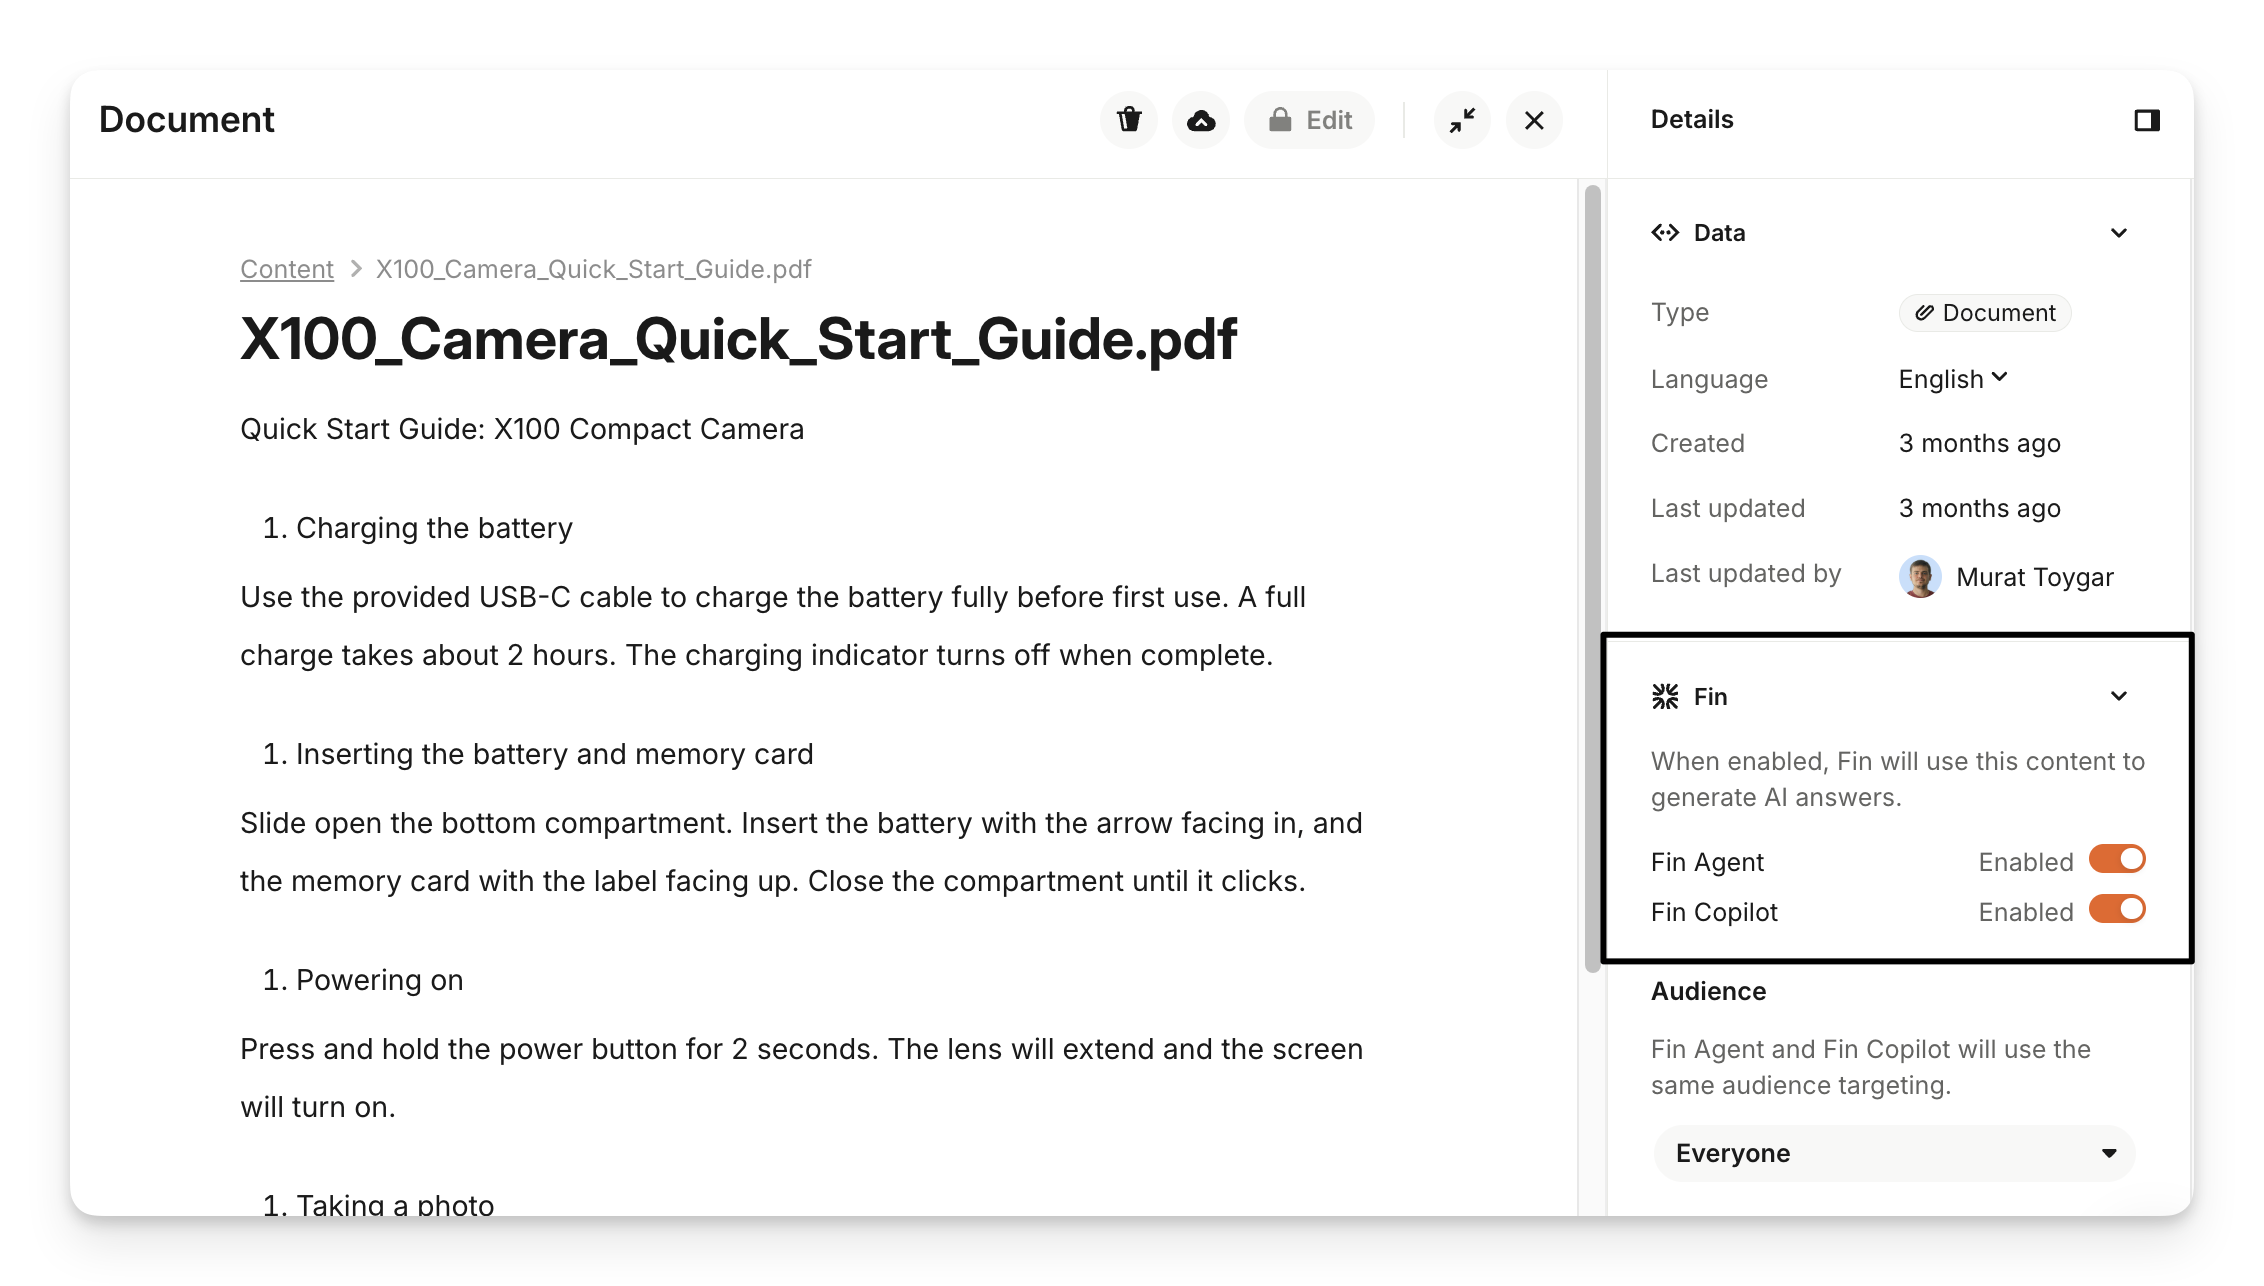The width and height of the screenshot is (2264, 1286).
Task: Click the Fin sparkle icon
Action: [1665, 696]
